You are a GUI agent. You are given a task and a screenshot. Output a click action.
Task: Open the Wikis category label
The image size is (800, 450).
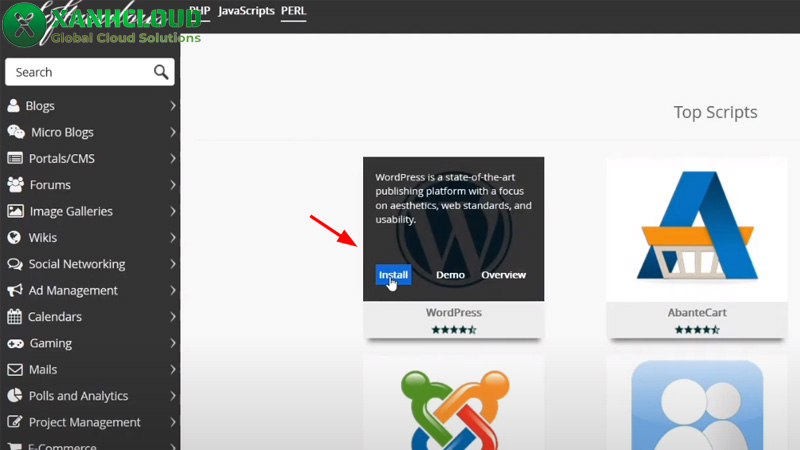coord(43,237)
